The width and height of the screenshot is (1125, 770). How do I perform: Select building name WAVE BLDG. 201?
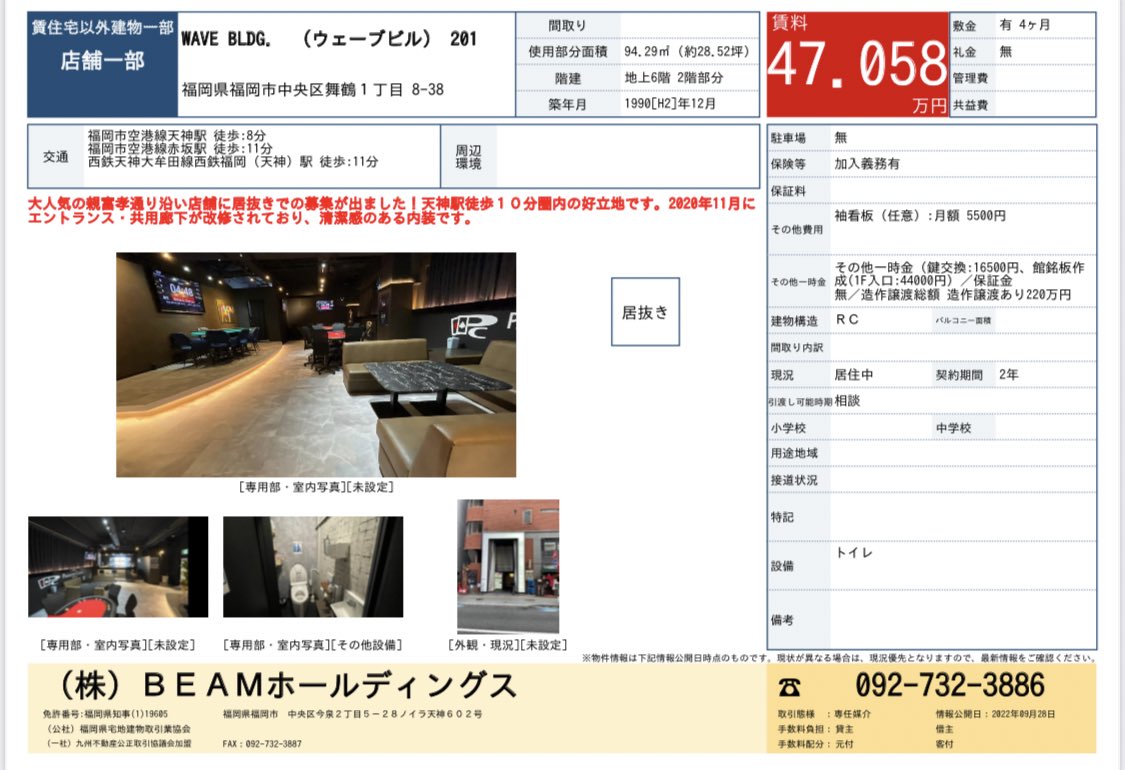pos(329,39)
